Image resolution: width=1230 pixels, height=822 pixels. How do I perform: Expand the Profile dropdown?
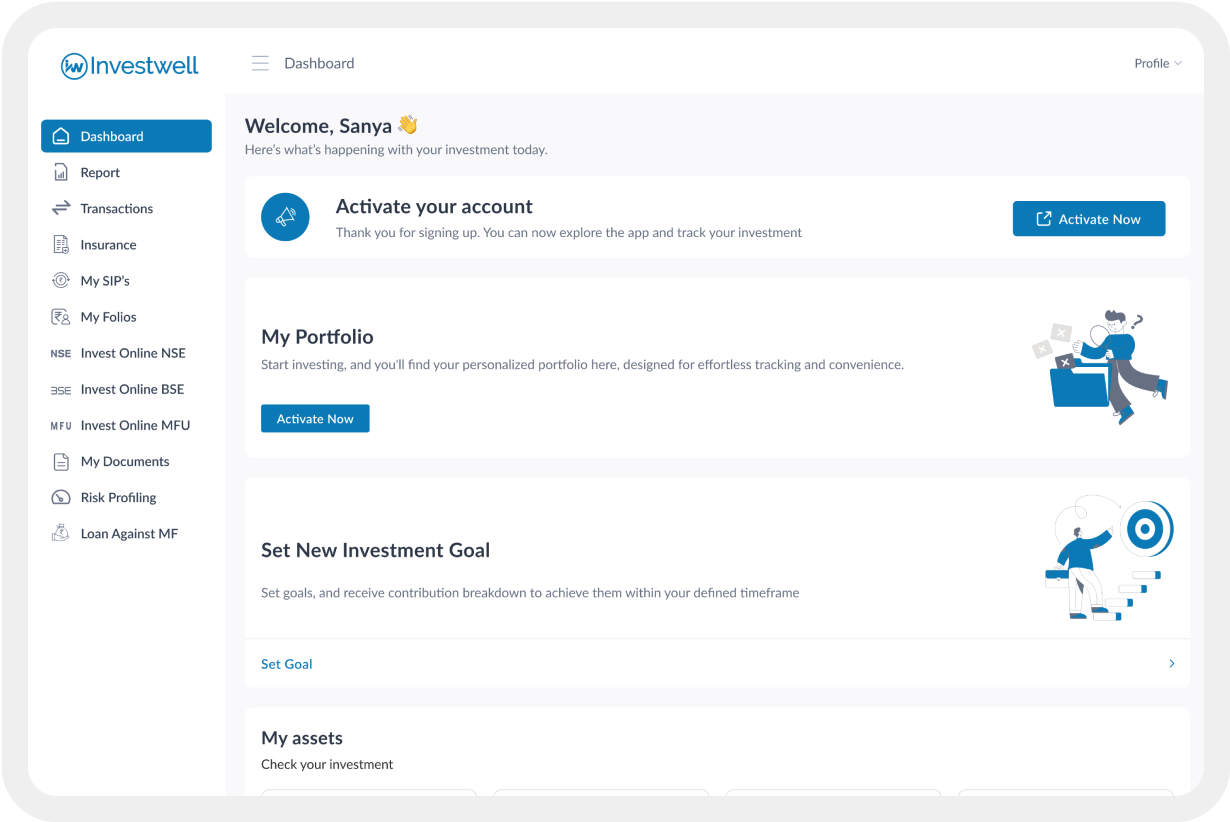(x=1157, y=63)
